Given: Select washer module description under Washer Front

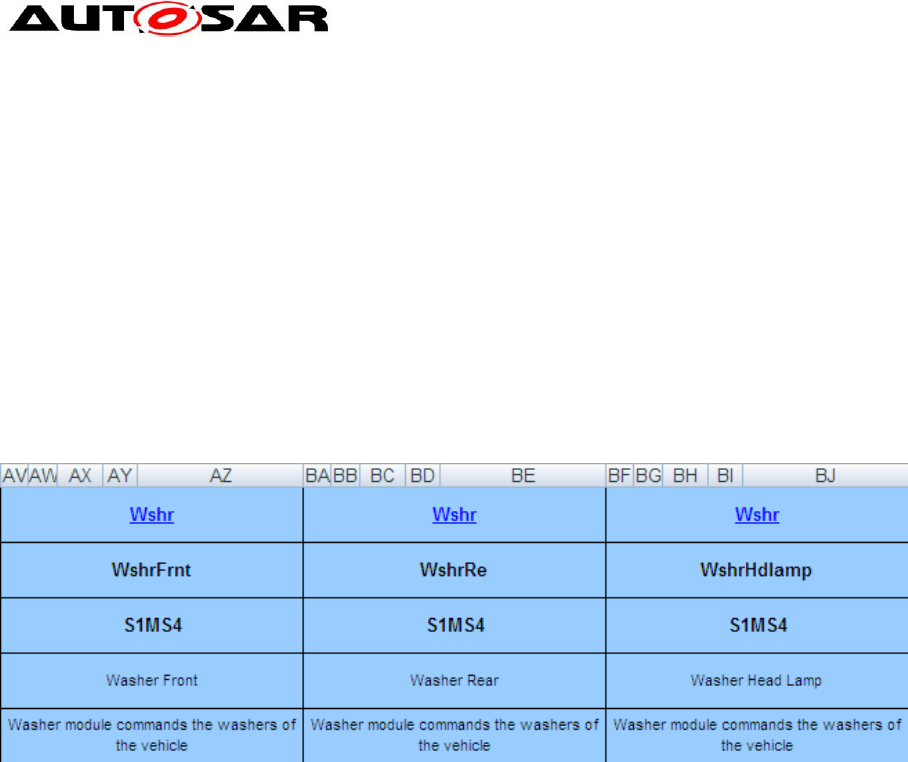Looking at the screenshot, I should pyautogui.click(x=152, y=735).
